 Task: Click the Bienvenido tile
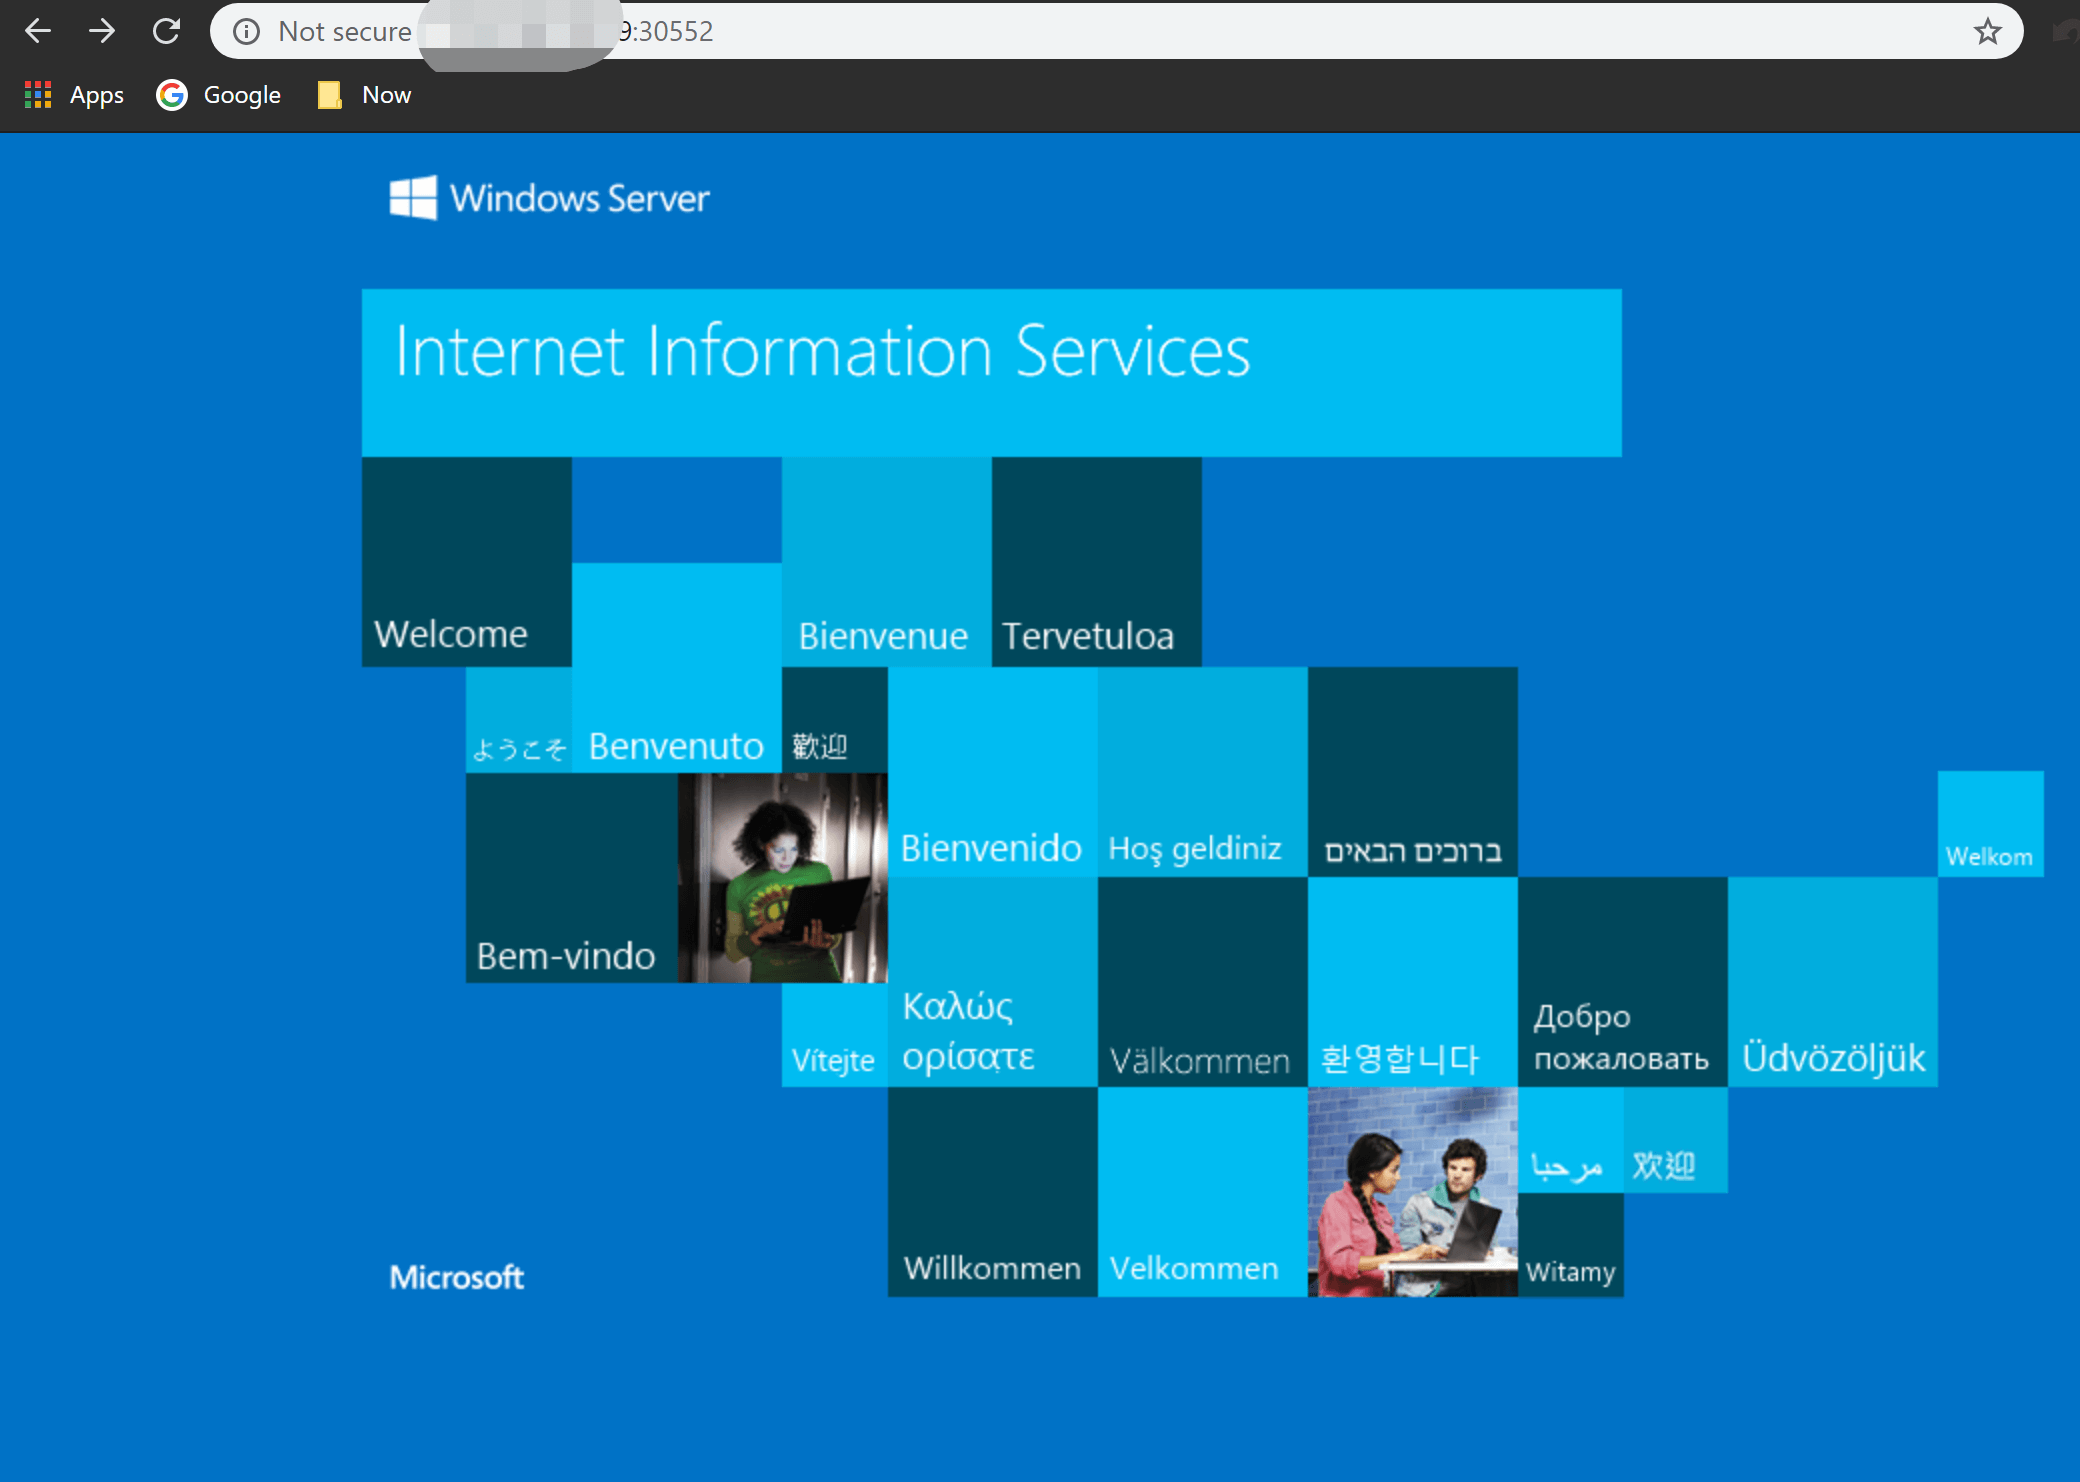click(993, 772)
